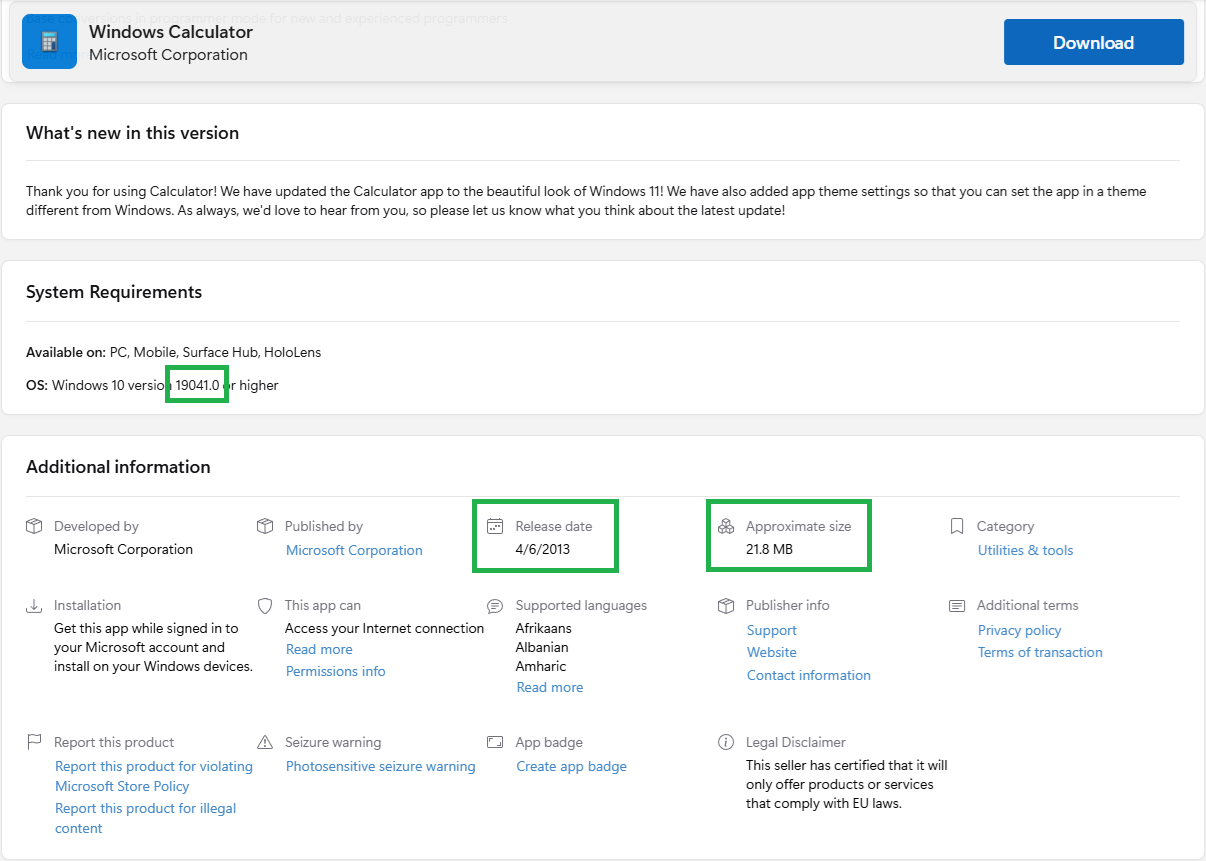Image resolution: width=1206 pixels, height=861 pixels.
Task: Click the Release date calendar icon
Action: pyautogui.click(x=495, y=526)
